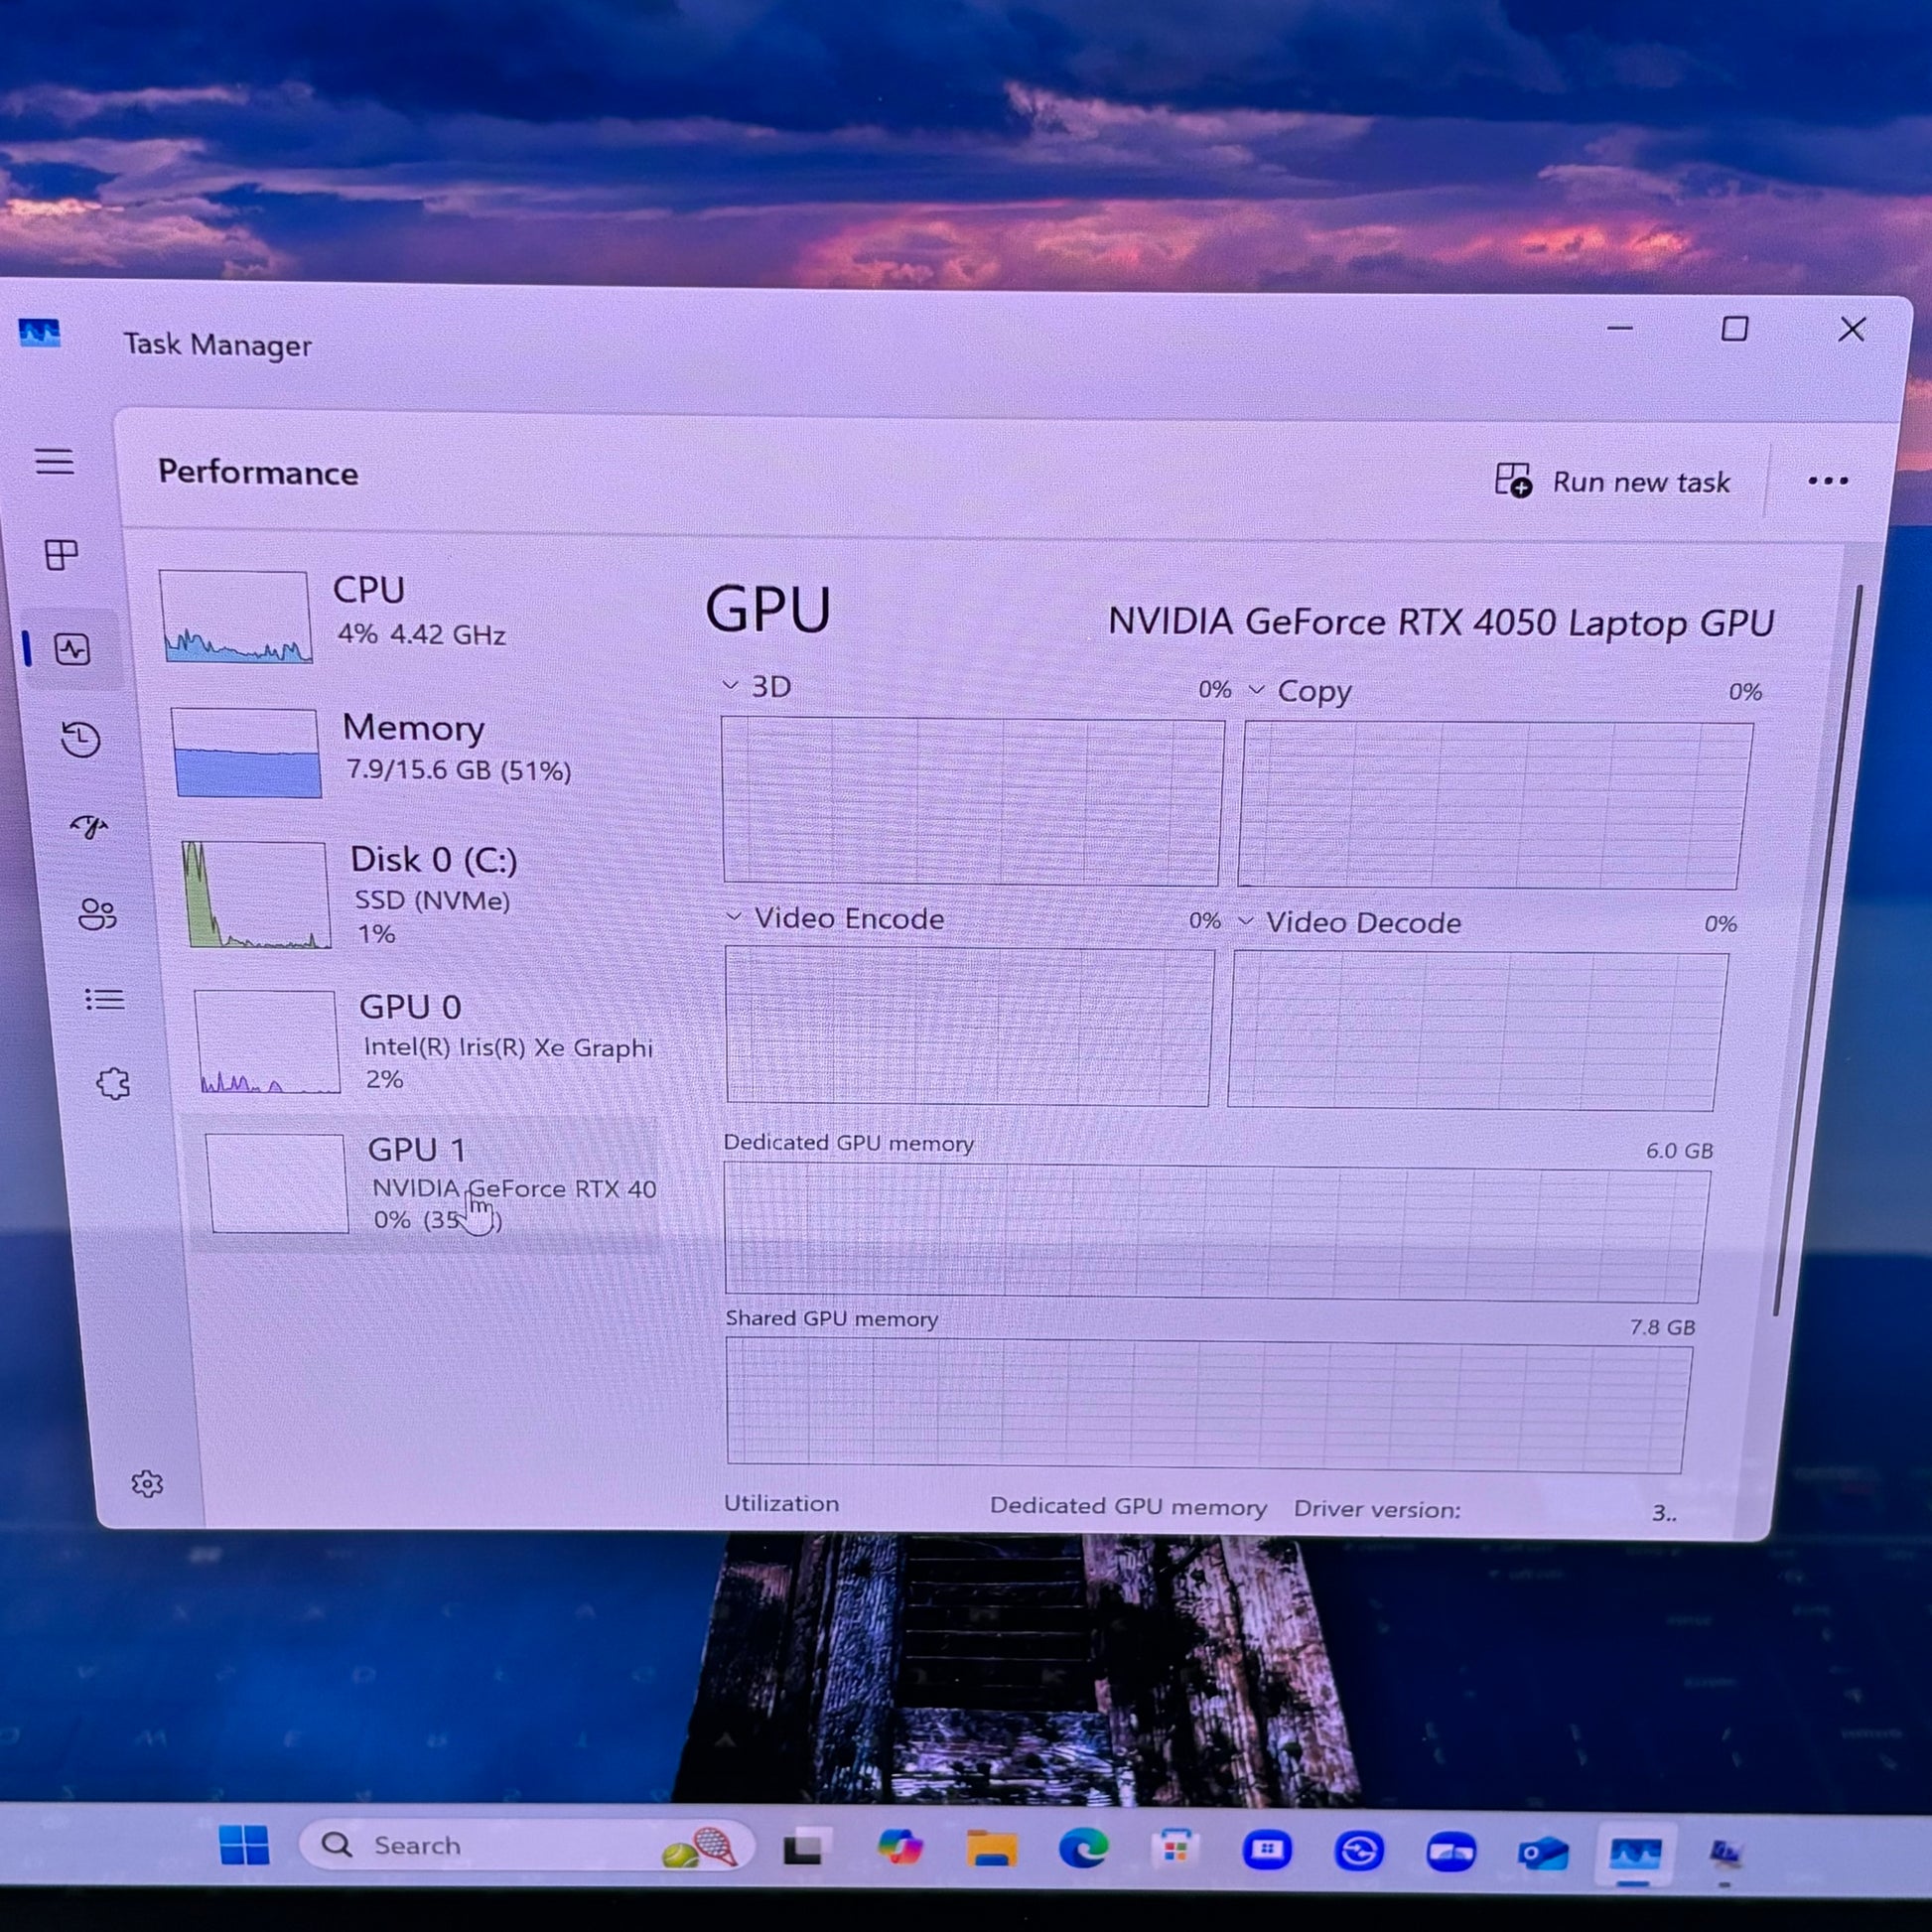Open the 3D engine dropdown
This screenshot has height=1932, width=1932.
coord(758,687)
